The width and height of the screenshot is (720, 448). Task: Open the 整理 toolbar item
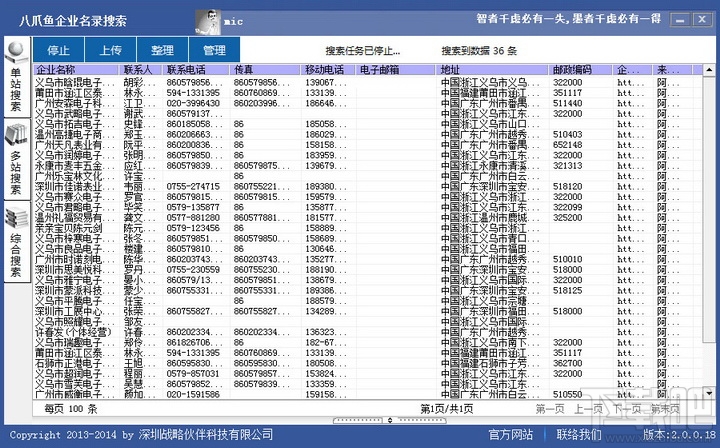pos(162,50)
